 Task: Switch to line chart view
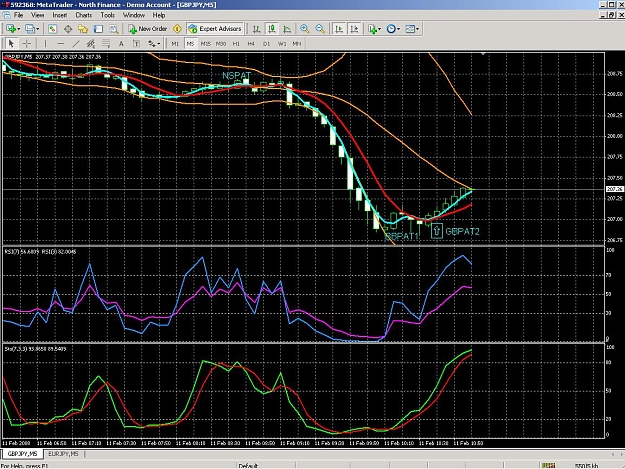287,29
